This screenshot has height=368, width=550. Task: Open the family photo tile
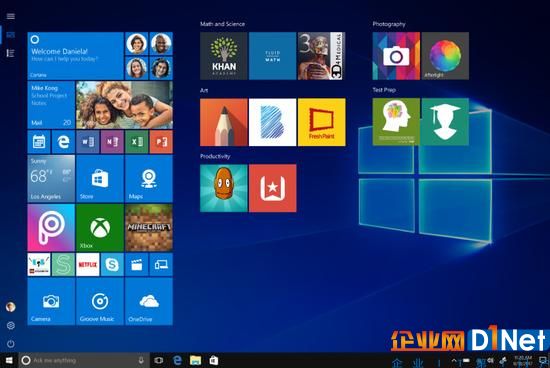coord(124,105)
